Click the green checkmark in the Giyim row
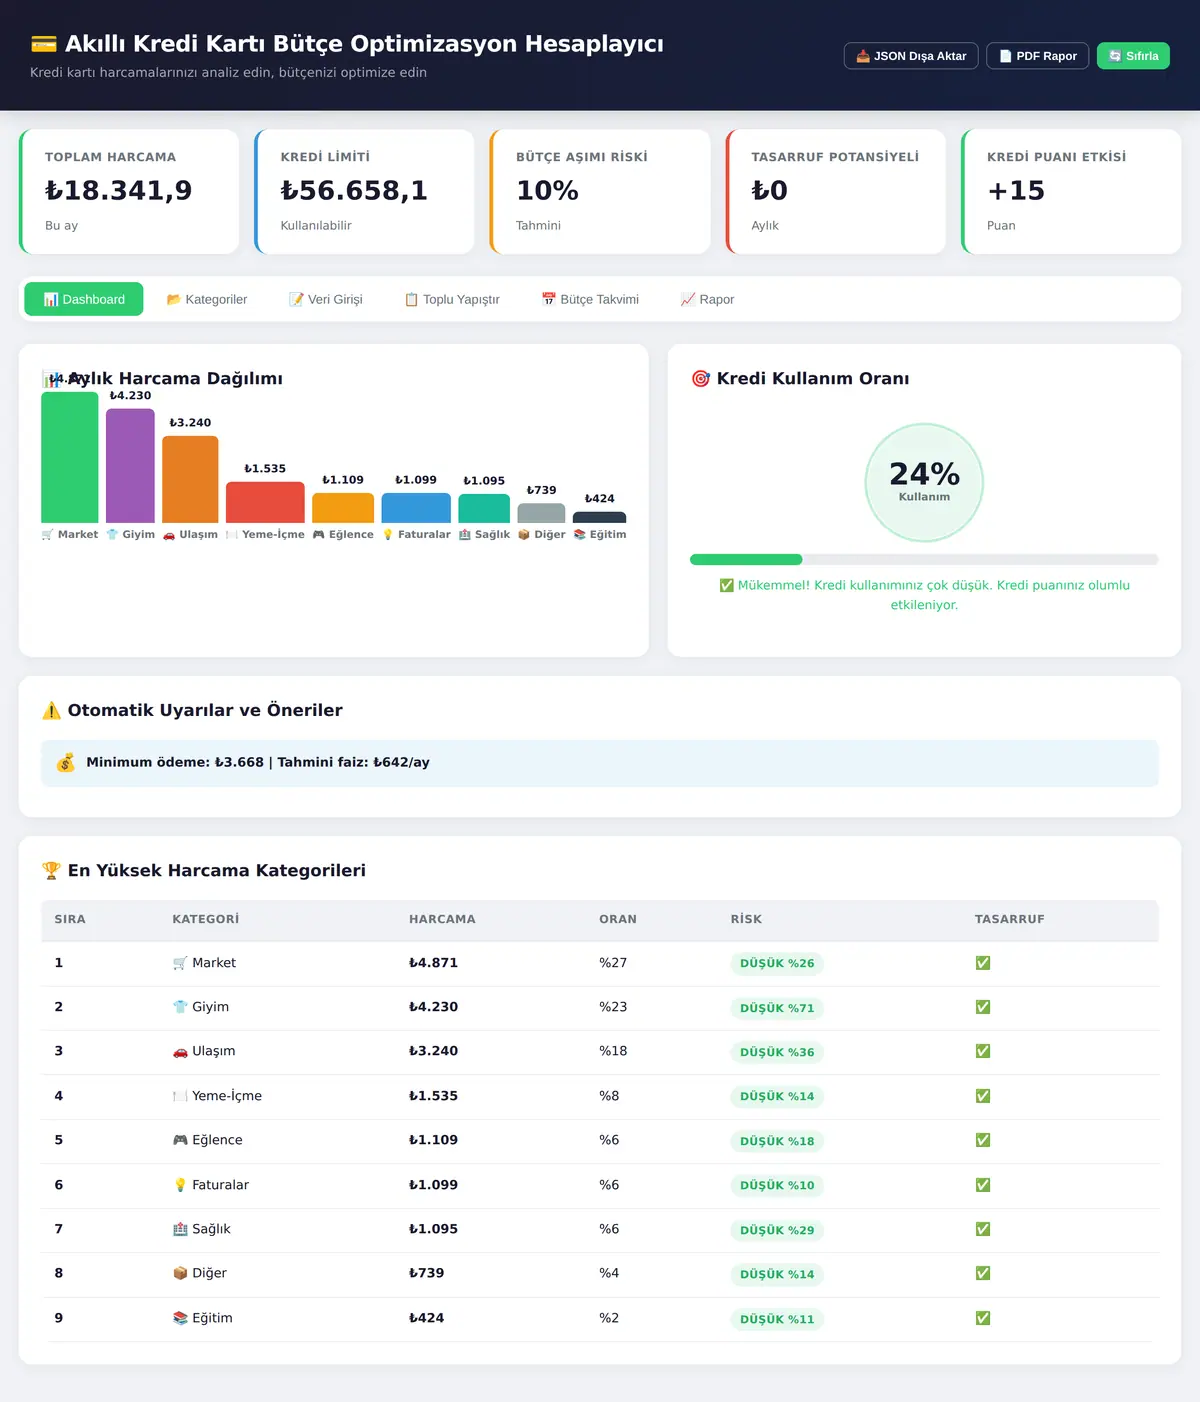Viewport: 1200px width, 1402px height. point(983,1007)
